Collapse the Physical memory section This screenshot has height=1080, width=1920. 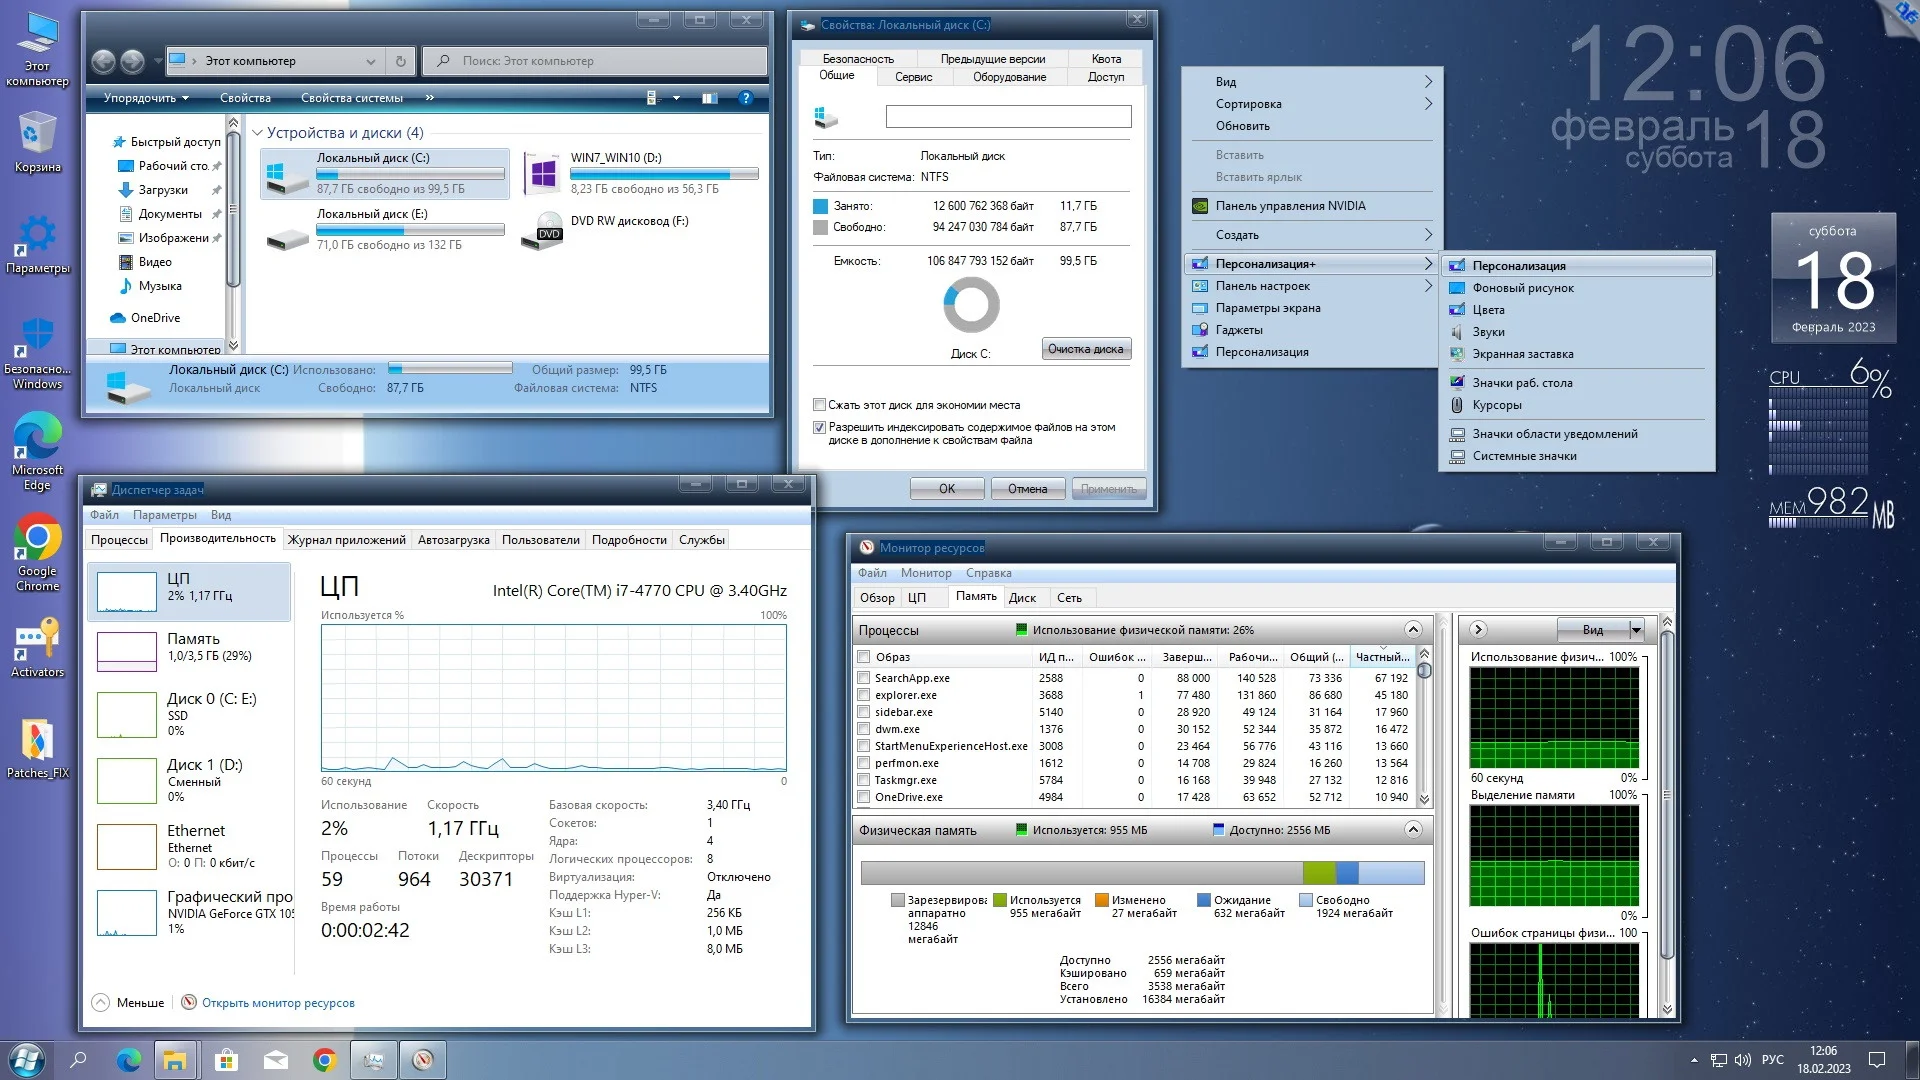[1413, 830]
